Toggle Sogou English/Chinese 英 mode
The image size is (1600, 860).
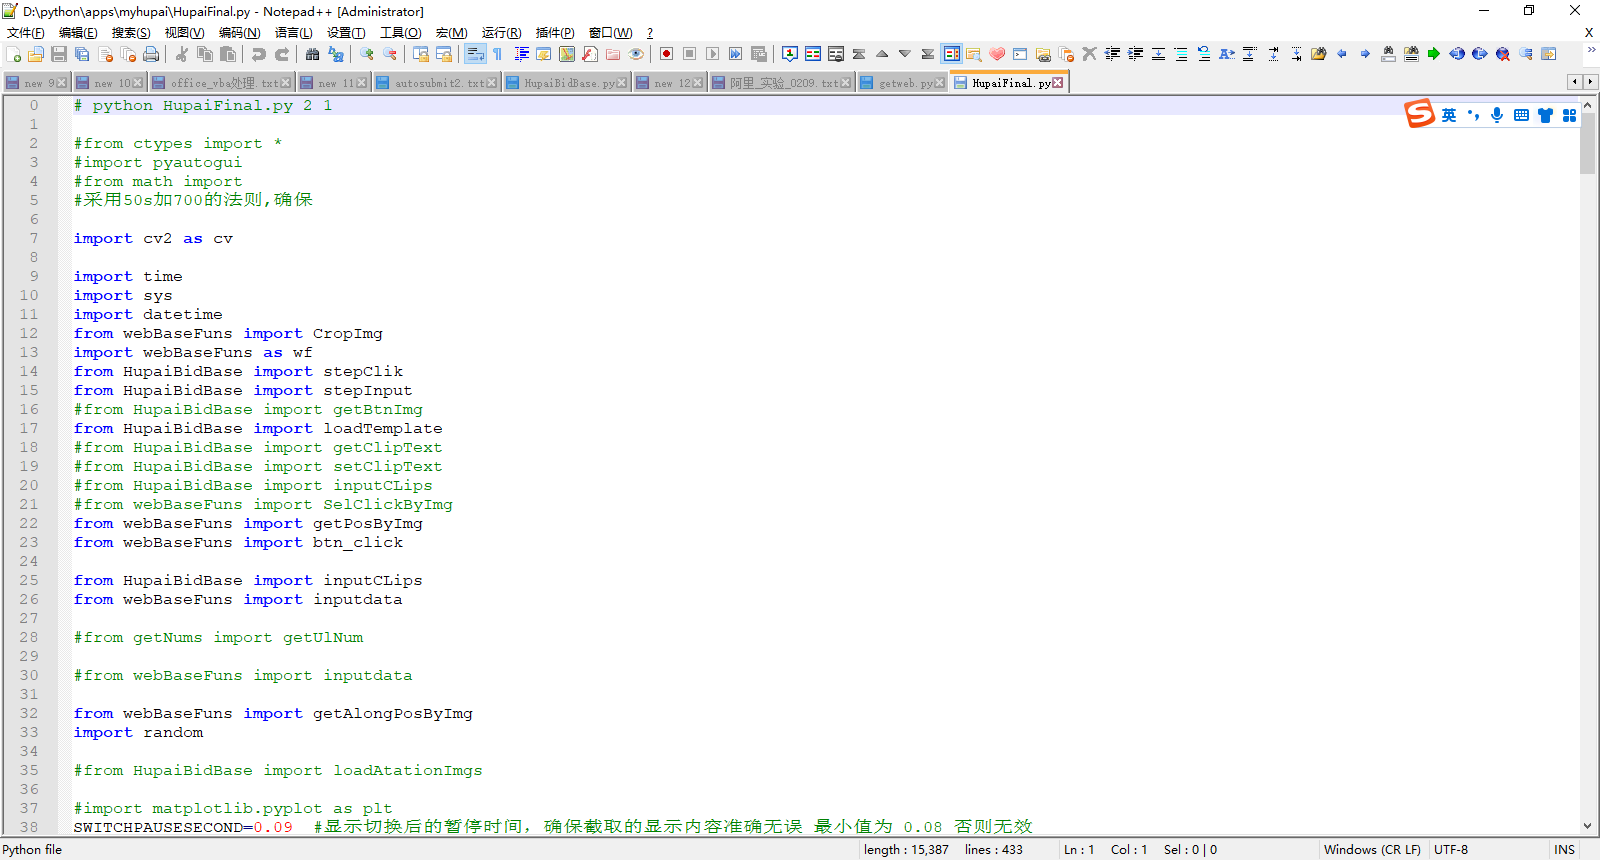[x=1449, y=115]
